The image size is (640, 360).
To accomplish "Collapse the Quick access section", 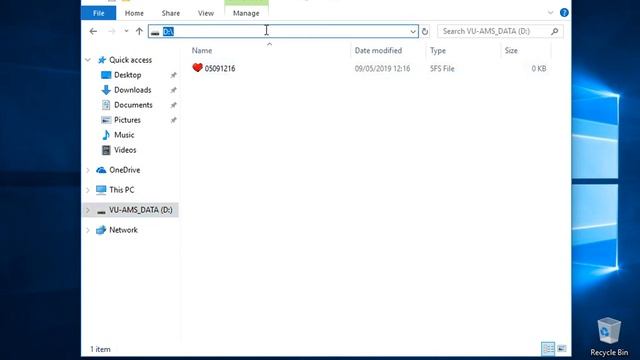I will [88, 60].
